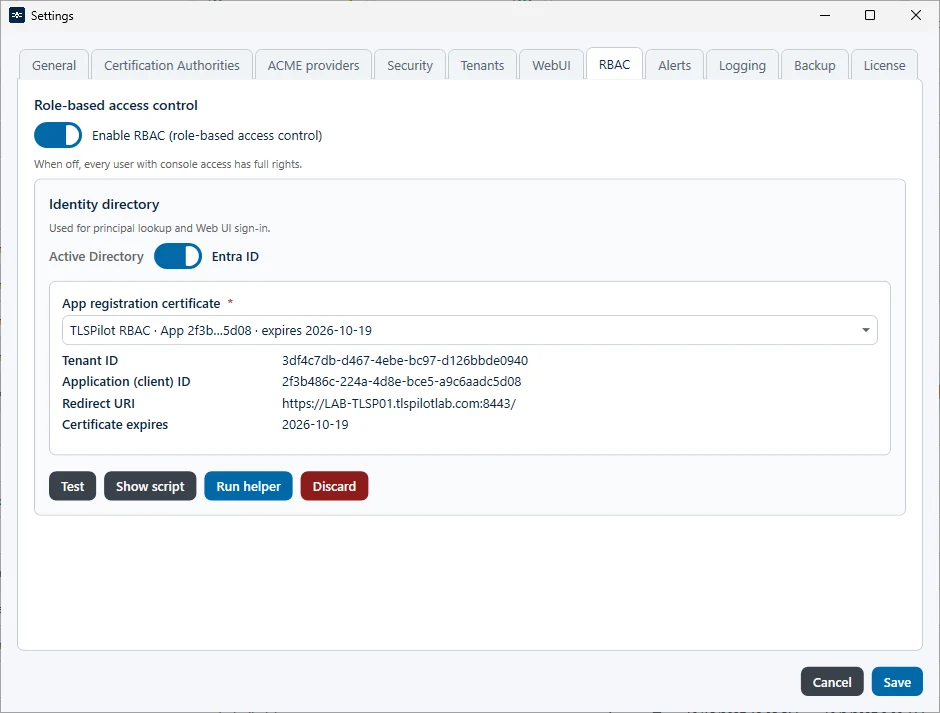Click the Test button
The height and width of the screenshot is (713, 940).
(x=73, y=486)
